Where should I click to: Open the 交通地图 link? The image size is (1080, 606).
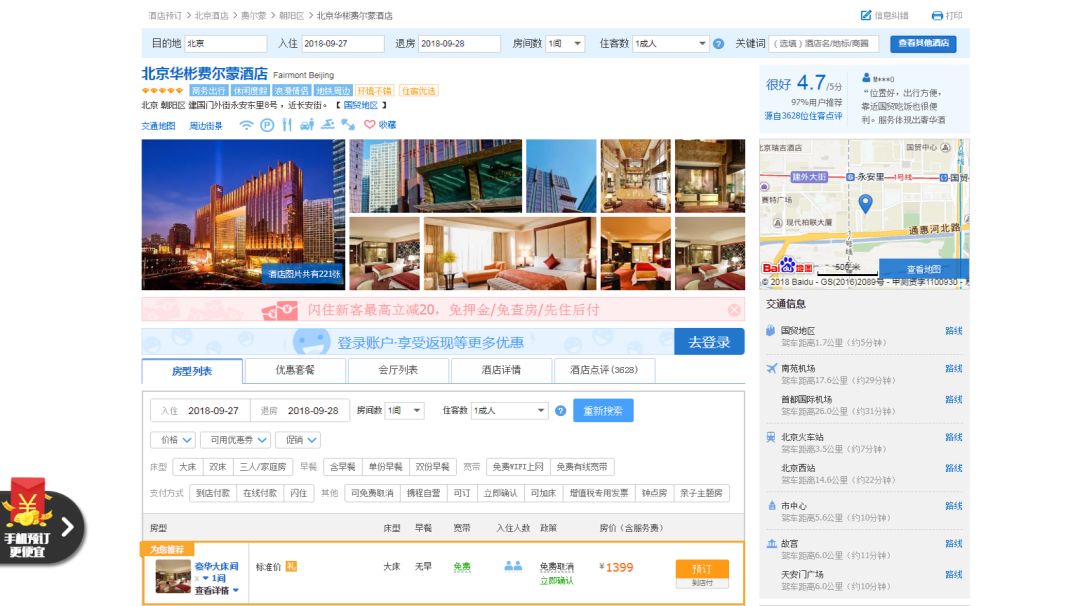coord(158,126)
